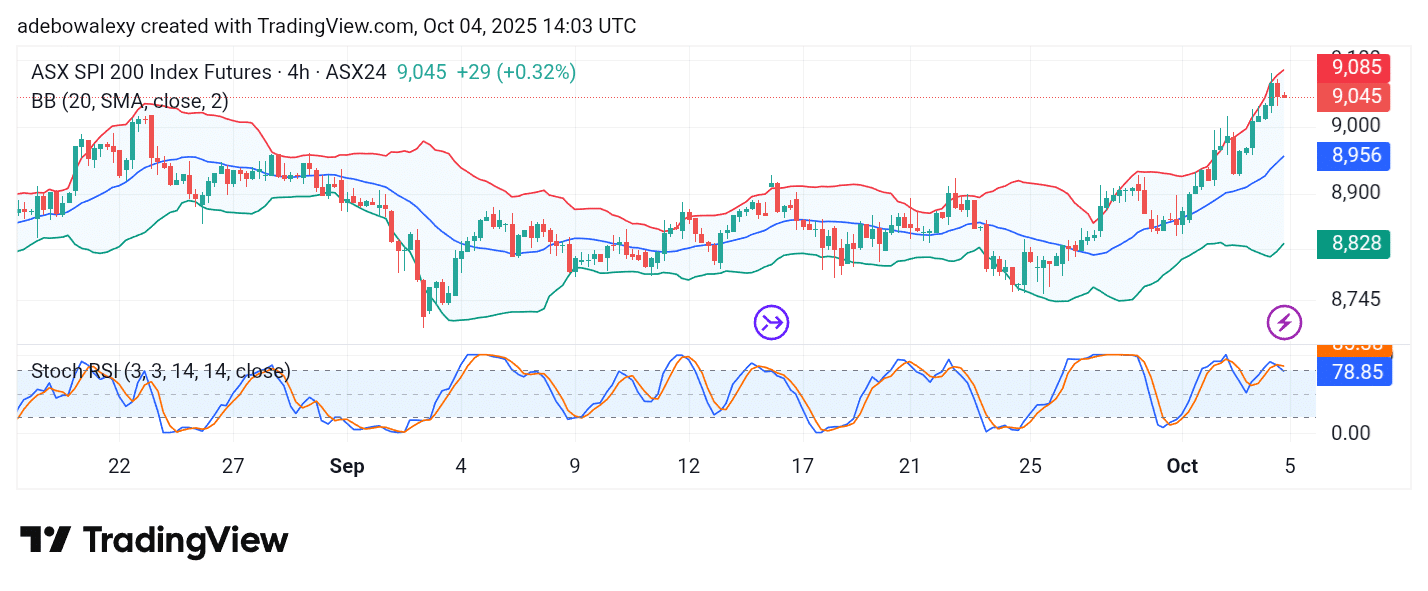Viewport: 1428px width, 591px height.
Task: Select the red 9,085 upper band label
Action: tap(1355, 68)
